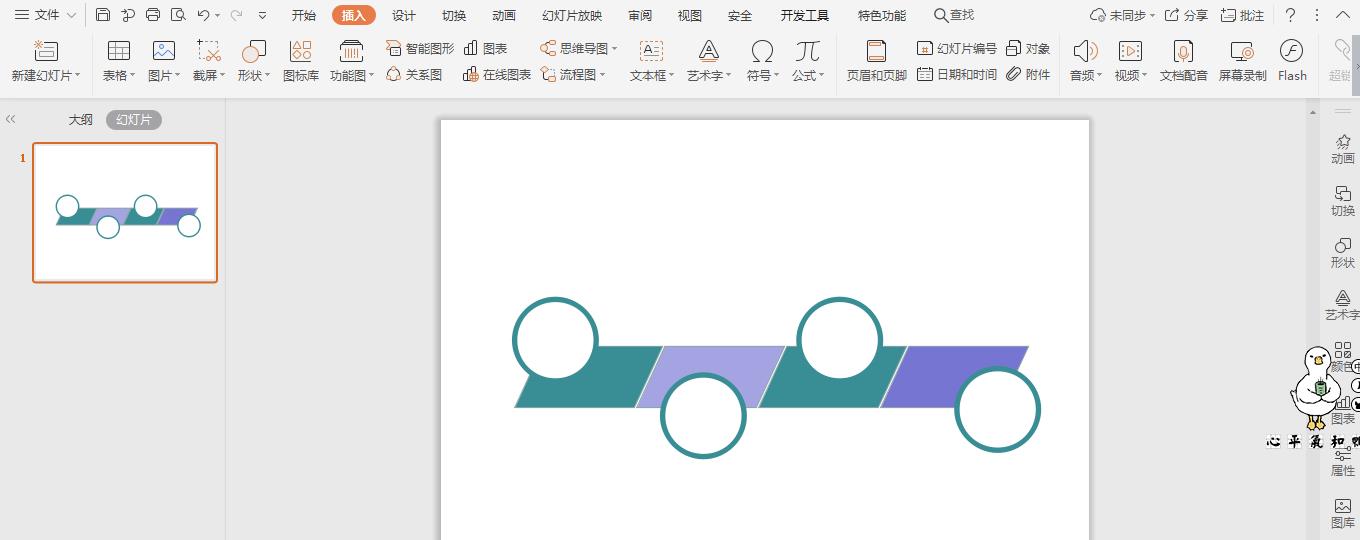Click the Print Preview icon

click(x=178, y=15)
